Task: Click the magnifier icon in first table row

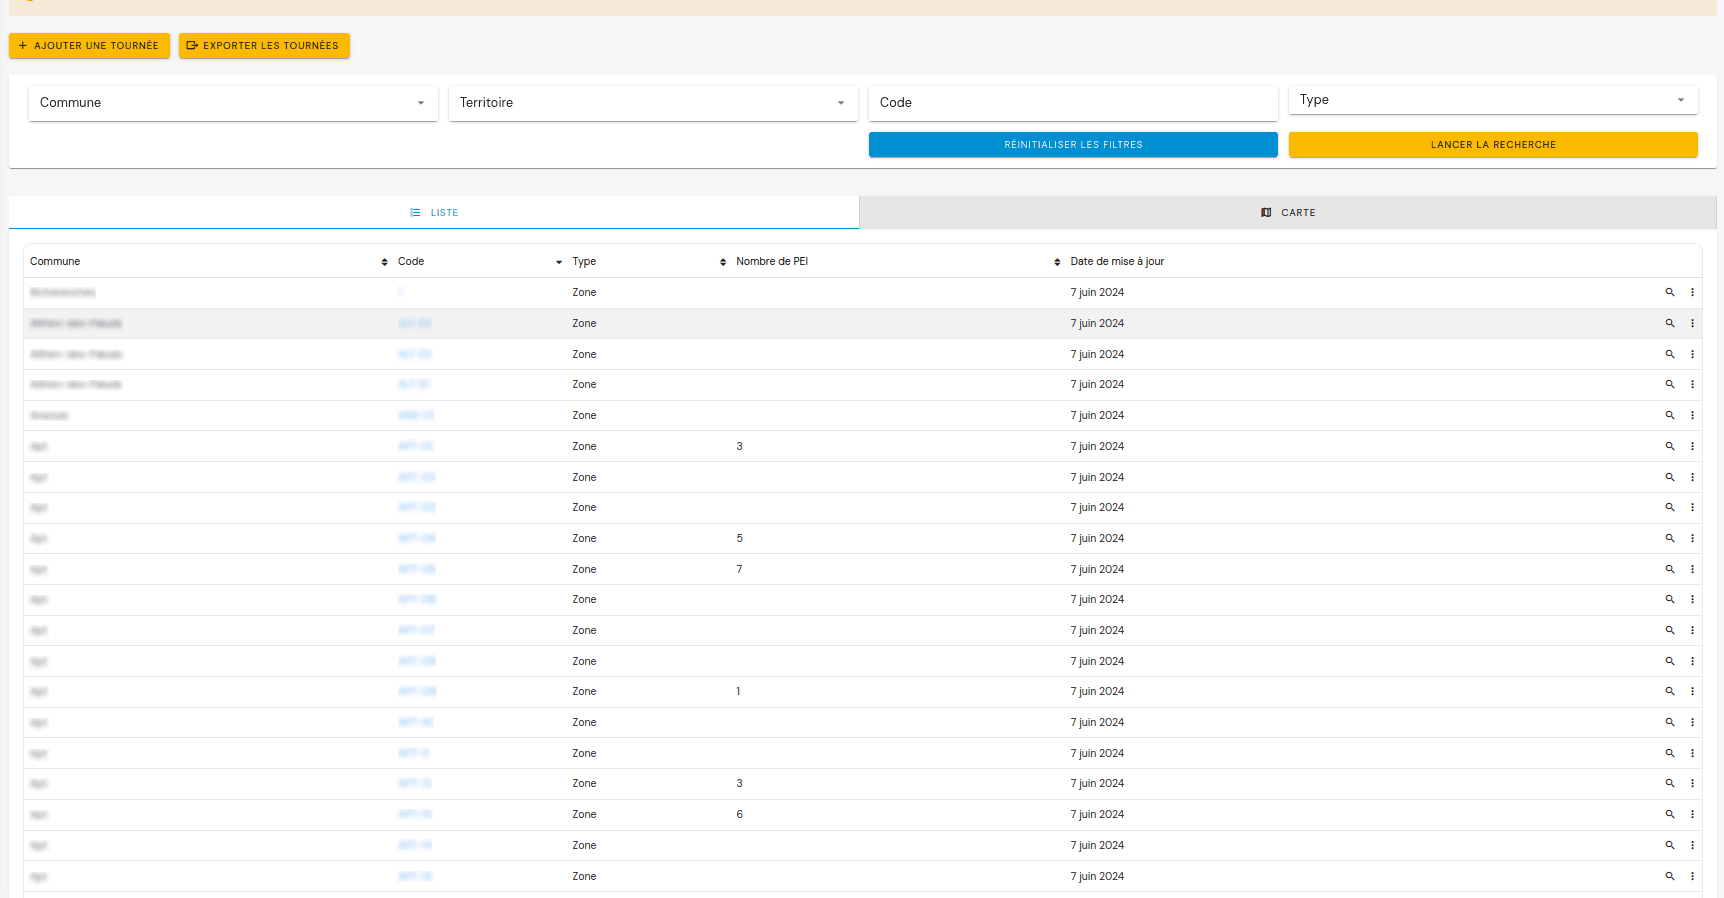Action: pos(1669,292)
